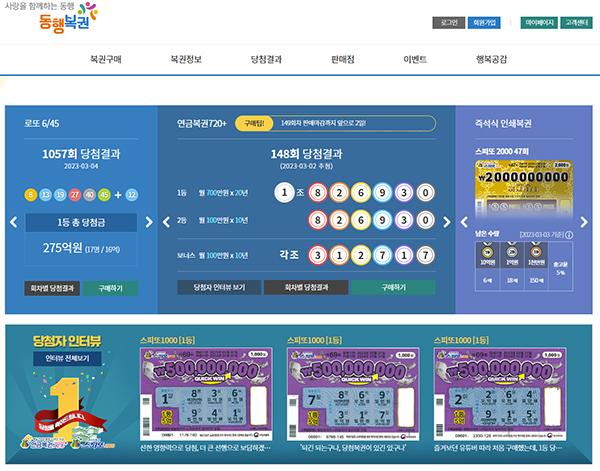This screenshot has width=600, height=471.
Task: Open interview caption starting '즐겨보던 유튜버'
Action: point(500,448)
